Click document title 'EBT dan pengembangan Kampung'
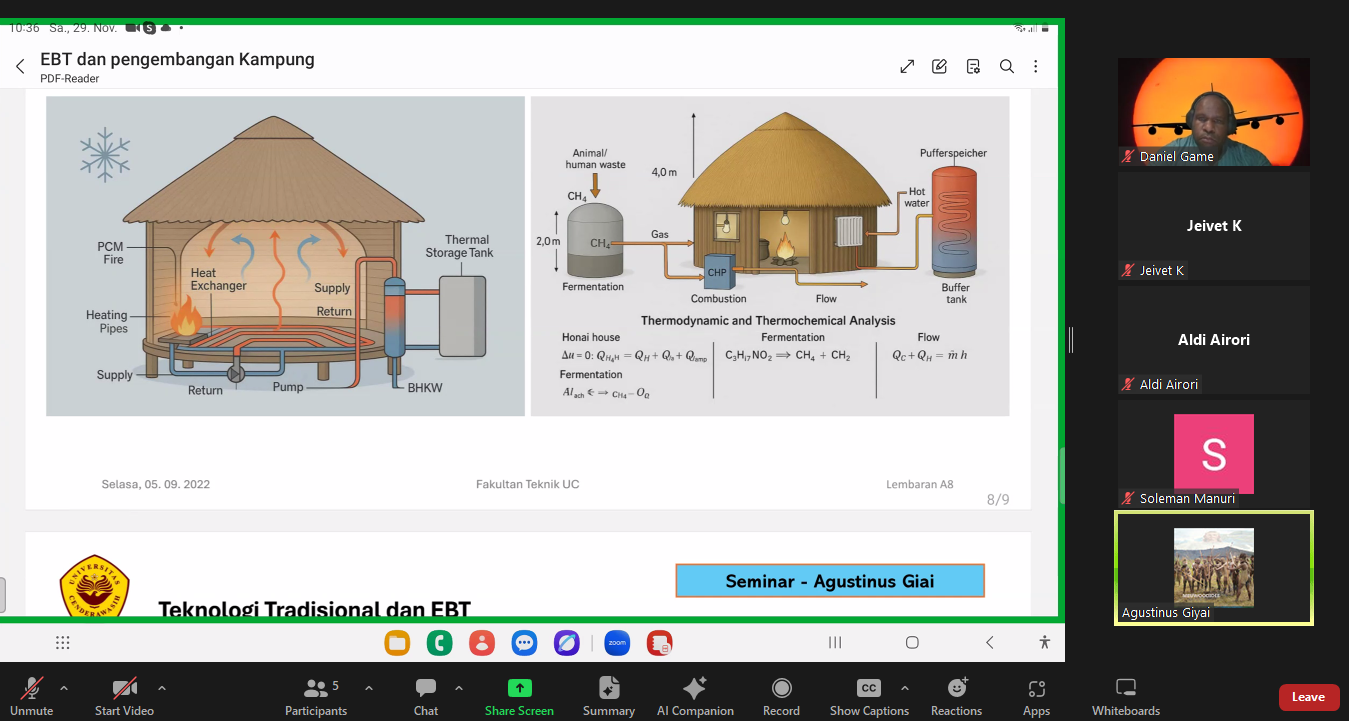 [177, 59]
